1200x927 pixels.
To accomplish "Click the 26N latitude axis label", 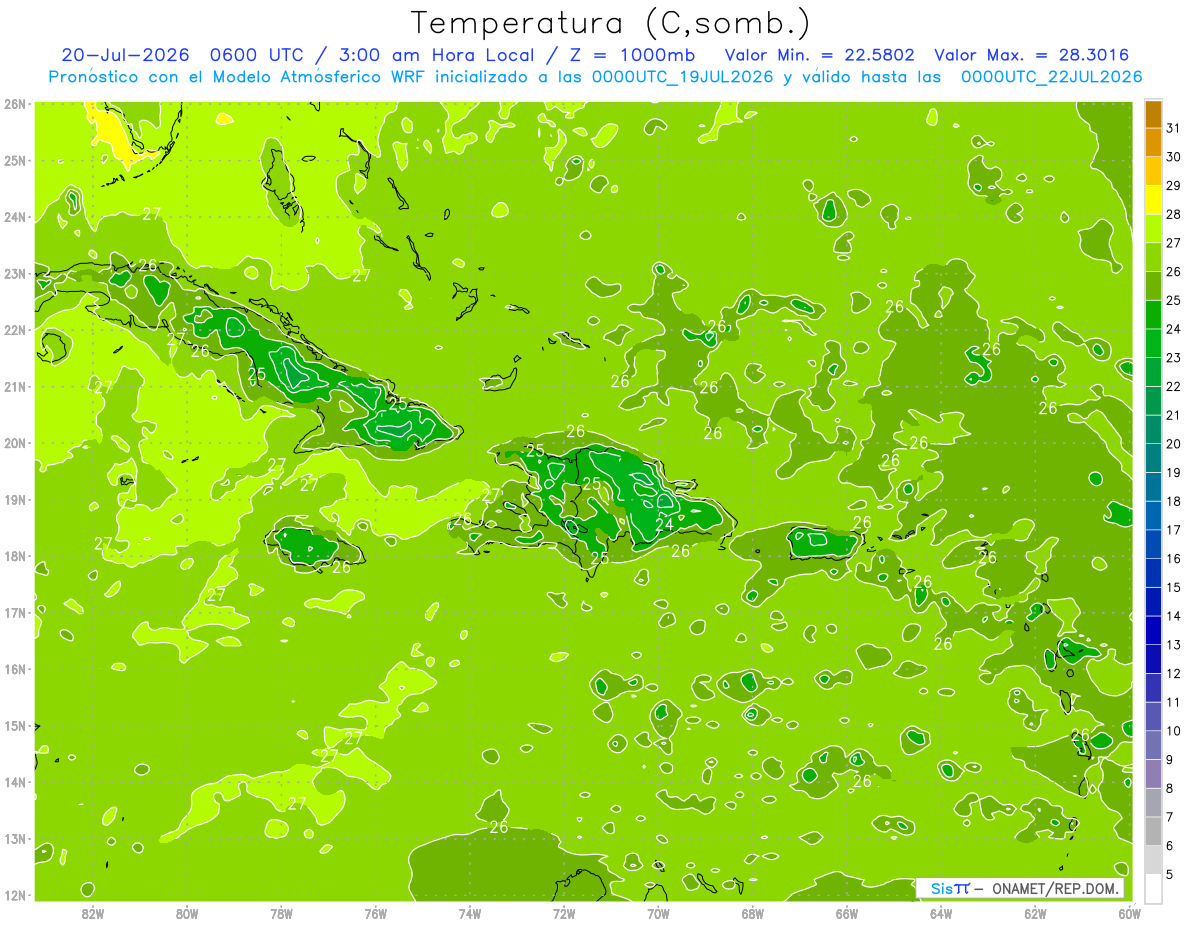I will point(14,104).
